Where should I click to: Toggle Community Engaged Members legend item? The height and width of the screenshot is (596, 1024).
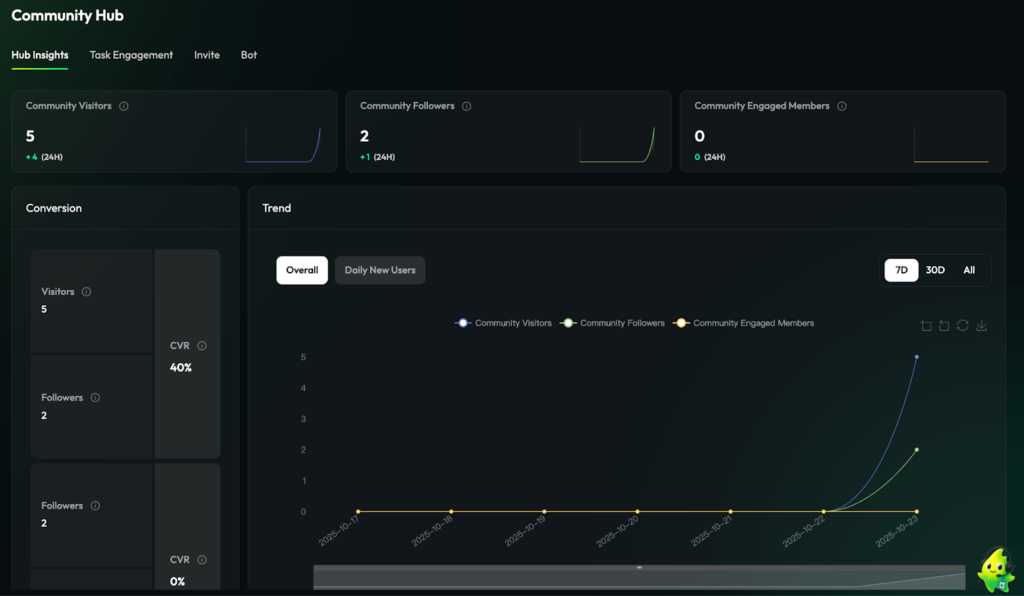(x=744, y=323)
